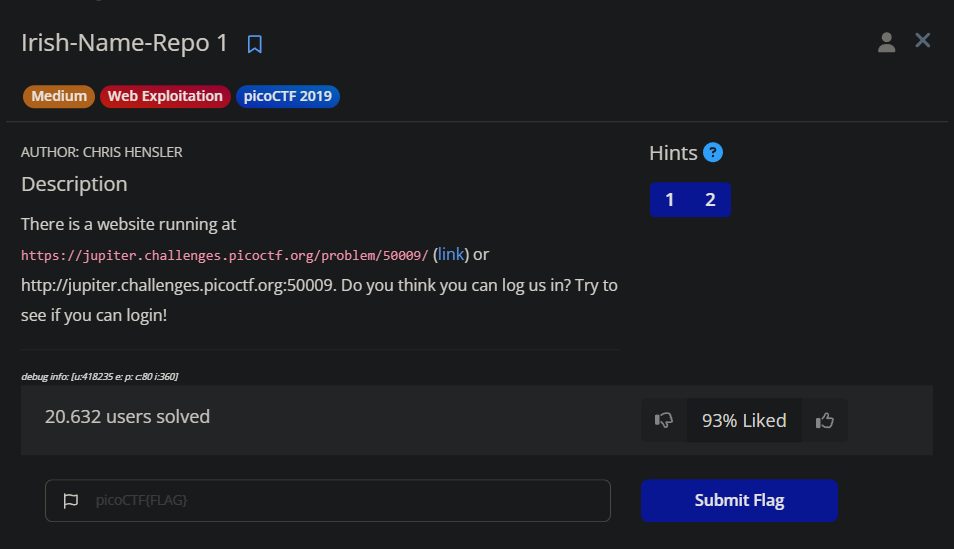Bookmark the Irish-Name-Repo 1 challenge

[254, 44]
